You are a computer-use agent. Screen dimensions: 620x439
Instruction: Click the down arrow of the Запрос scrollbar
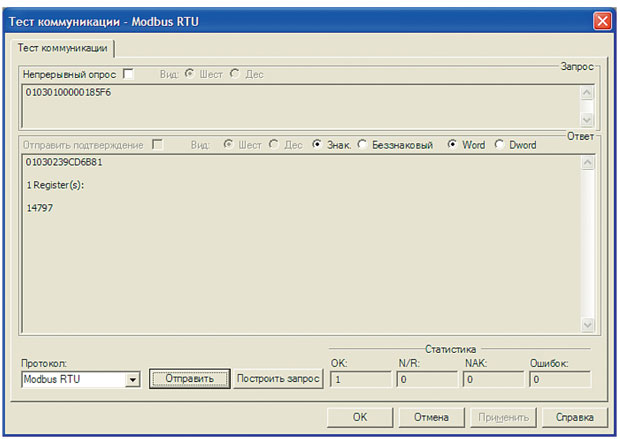point(587,119)
